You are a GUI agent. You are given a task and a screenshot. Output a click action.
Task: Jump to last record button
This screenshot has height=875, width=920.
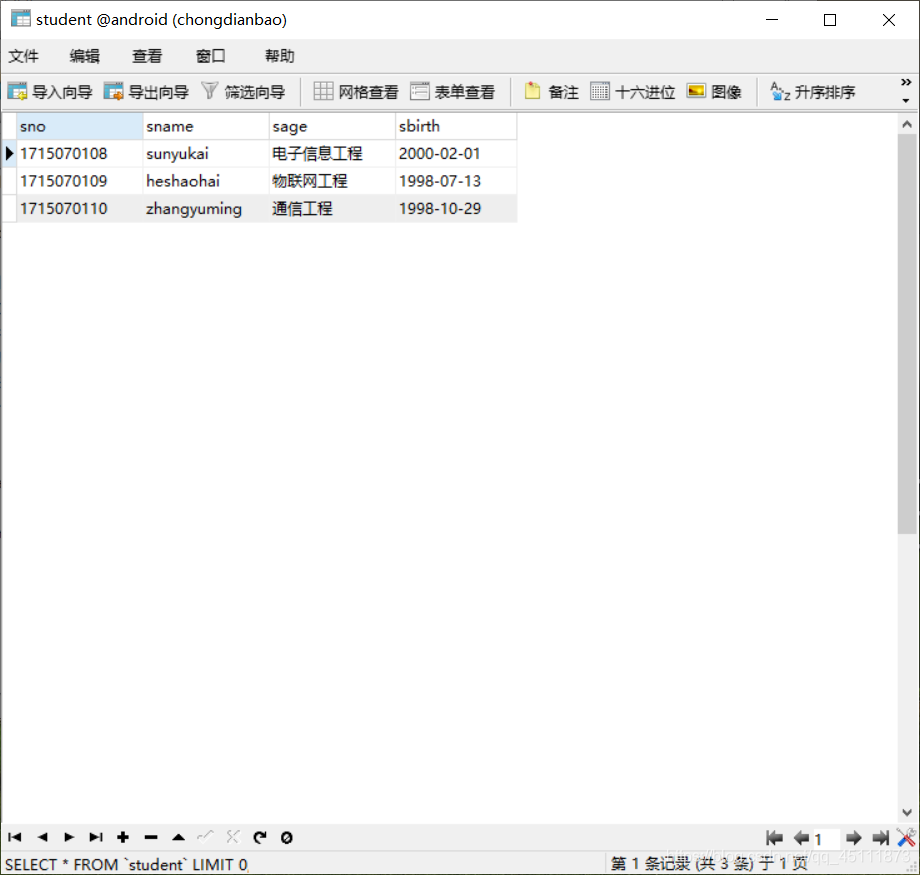click(x=96, y=837)
